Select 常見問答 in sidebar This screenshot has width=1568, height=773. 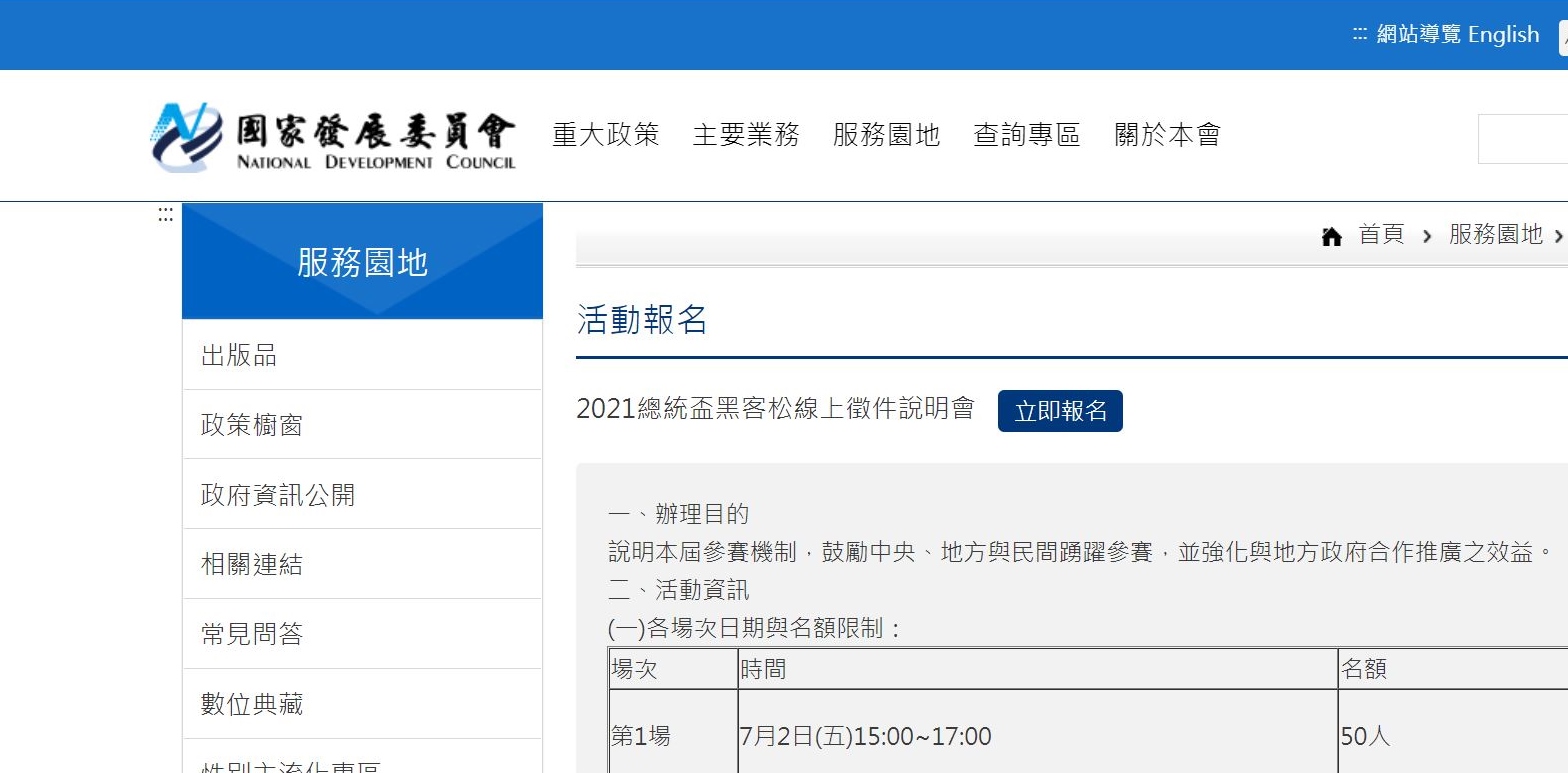click(x=362, y=634)
